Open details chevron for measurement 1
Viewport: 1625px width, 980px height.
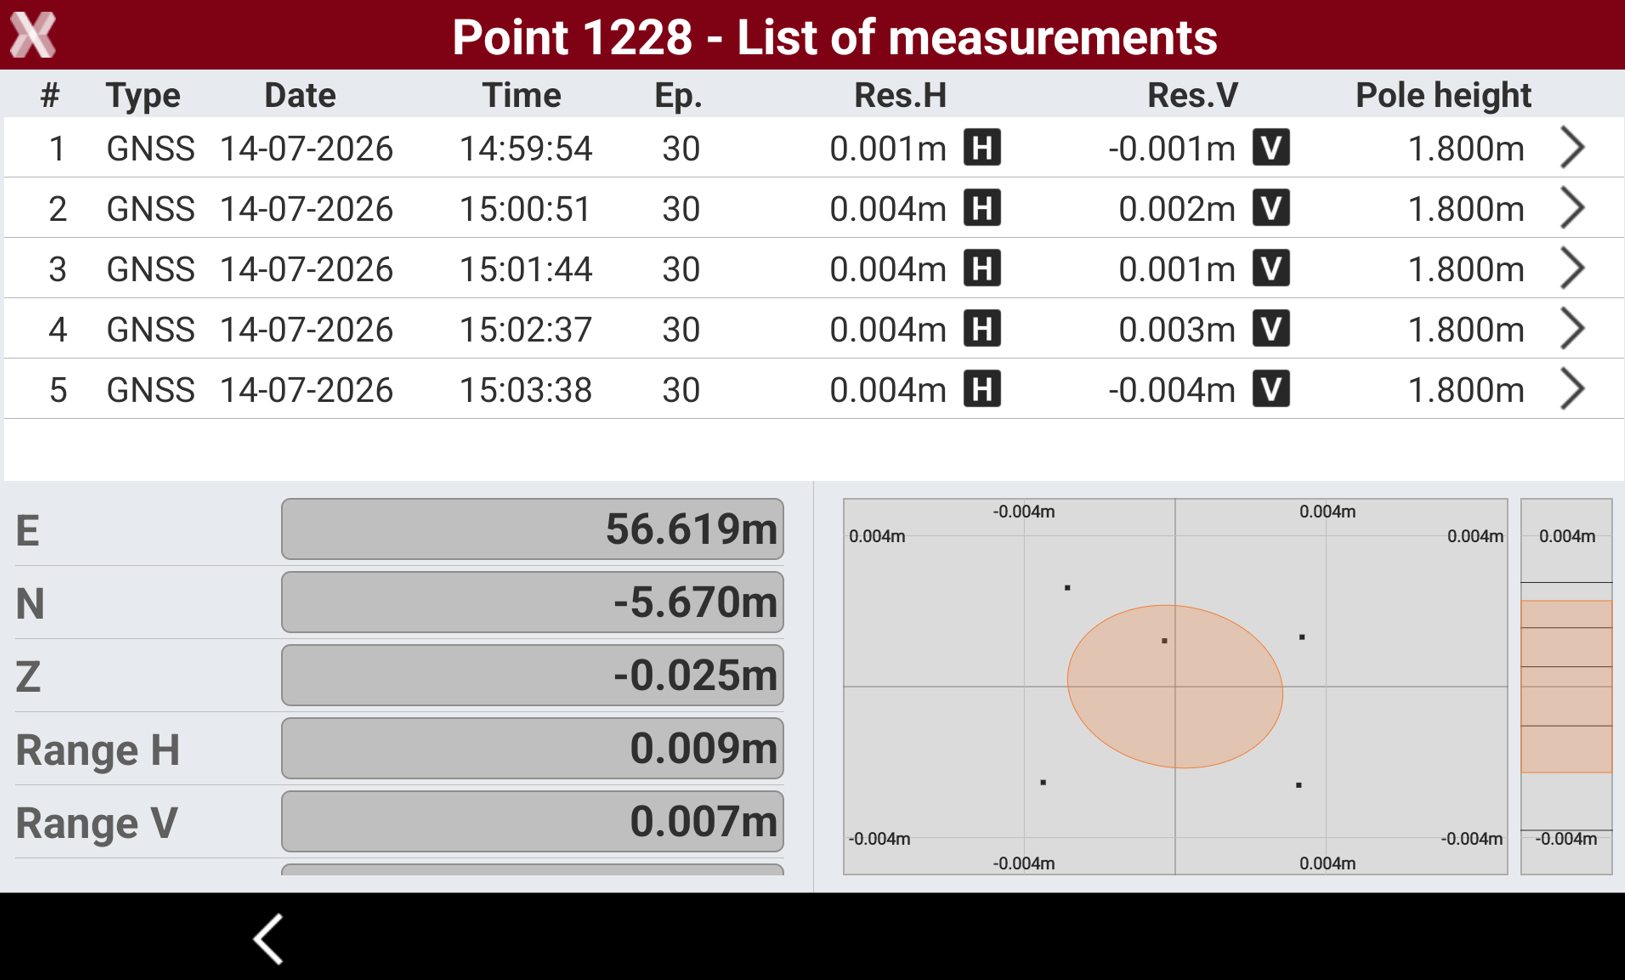click(1572, 148)
